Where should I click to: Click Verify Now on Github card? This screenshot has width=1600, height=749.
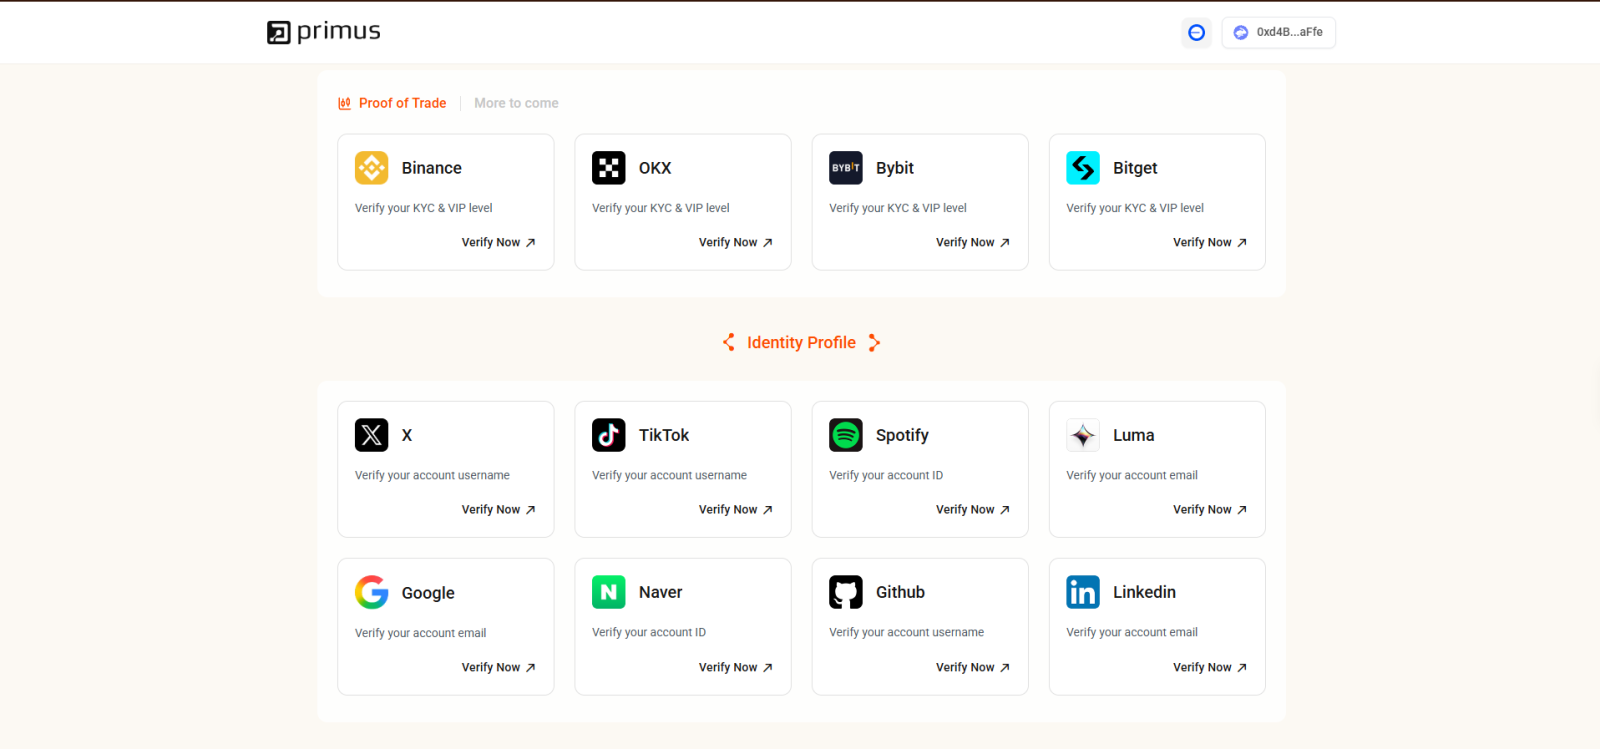[x=972, y=667]
